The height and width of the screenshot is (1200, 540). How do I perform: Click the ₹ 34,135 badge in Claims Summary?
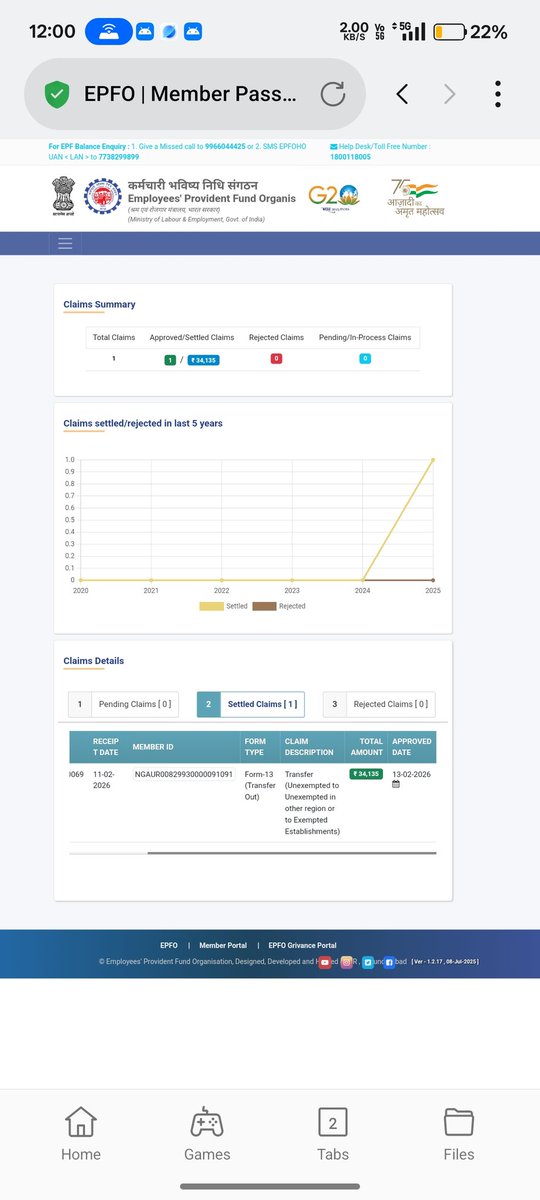click(x=203, y=359)
